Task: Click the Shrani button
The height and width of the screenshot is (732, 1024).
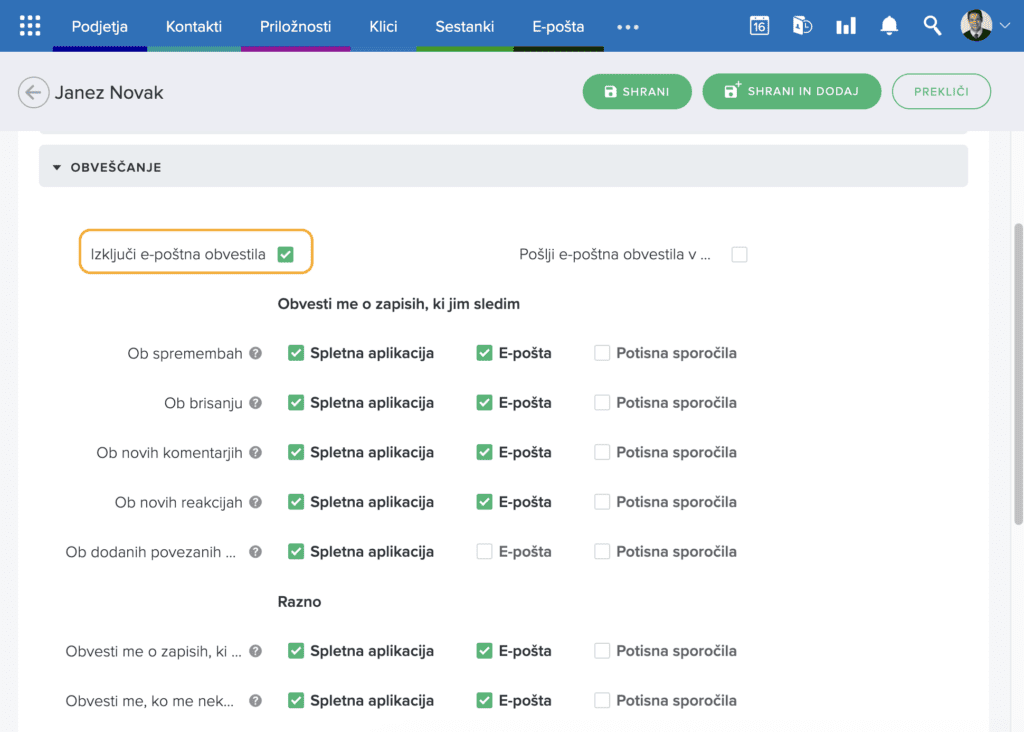Action: [637, 92]
